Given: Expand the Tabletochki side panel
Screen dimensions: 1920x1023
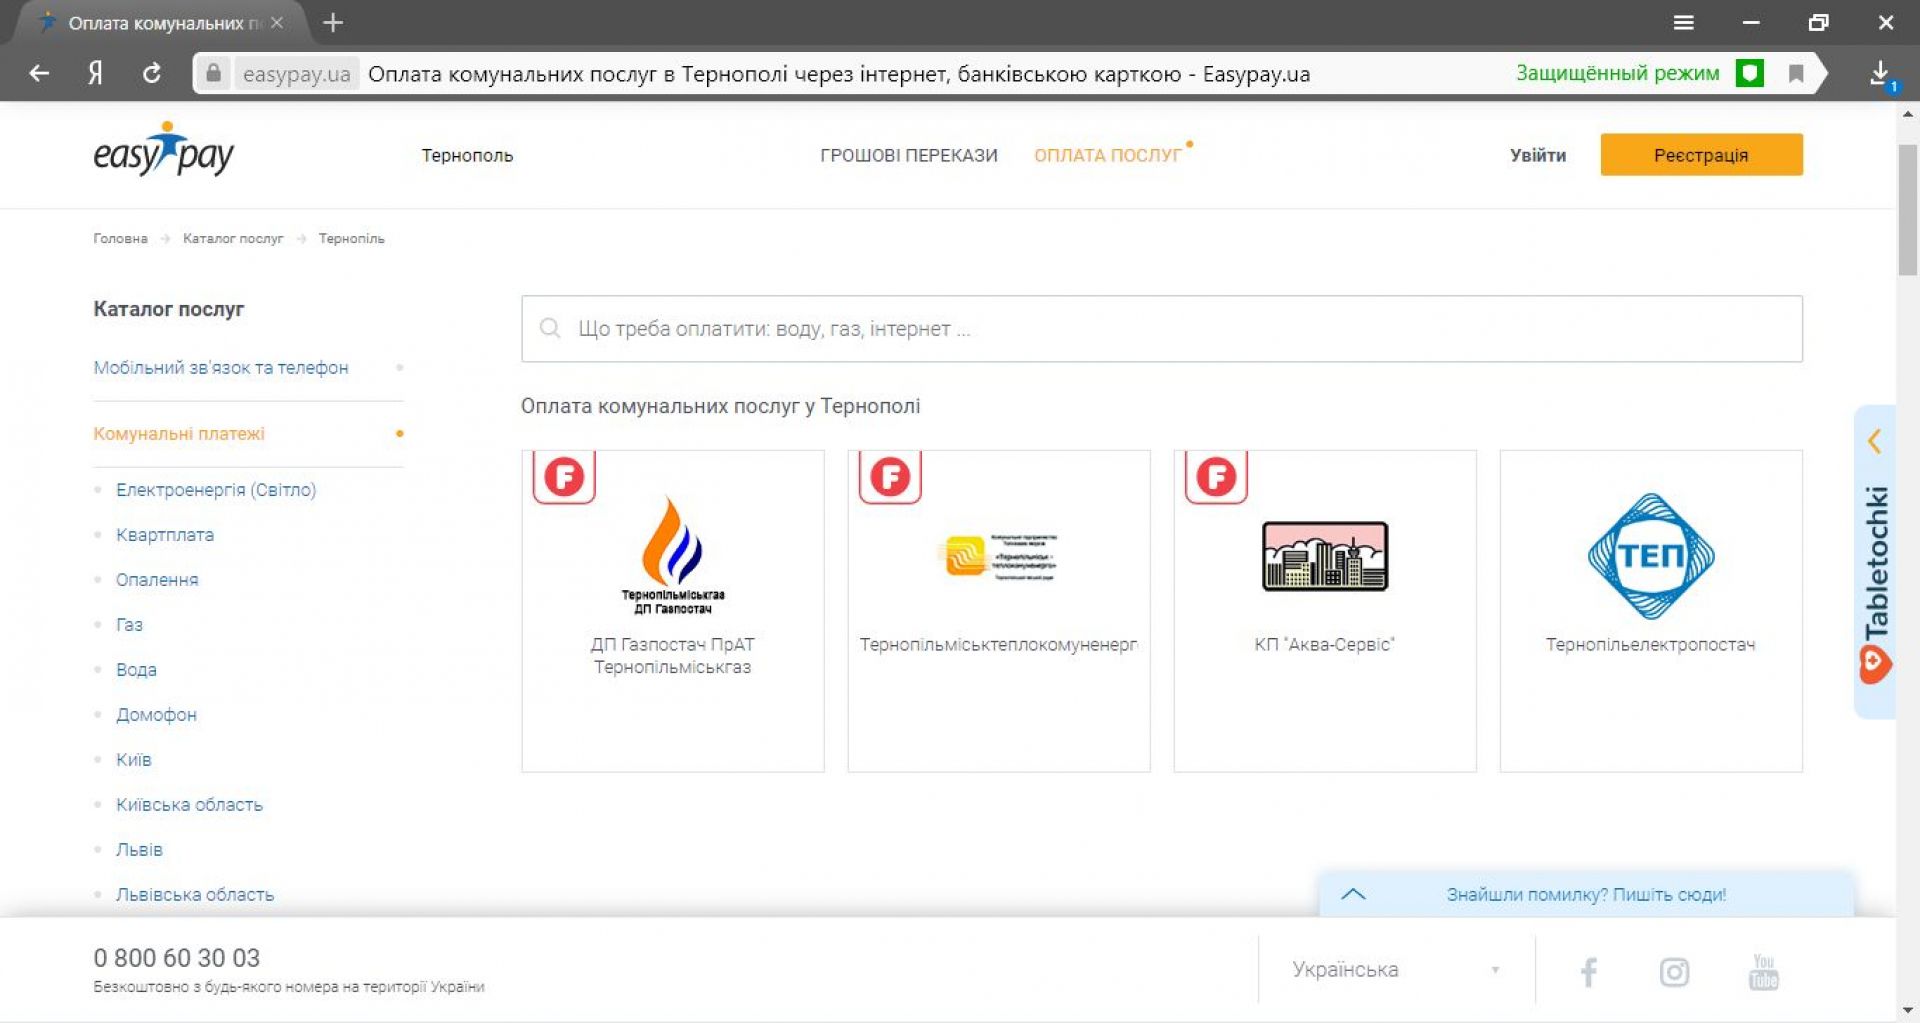Looking at the screenshot, I should [1874, 441].
